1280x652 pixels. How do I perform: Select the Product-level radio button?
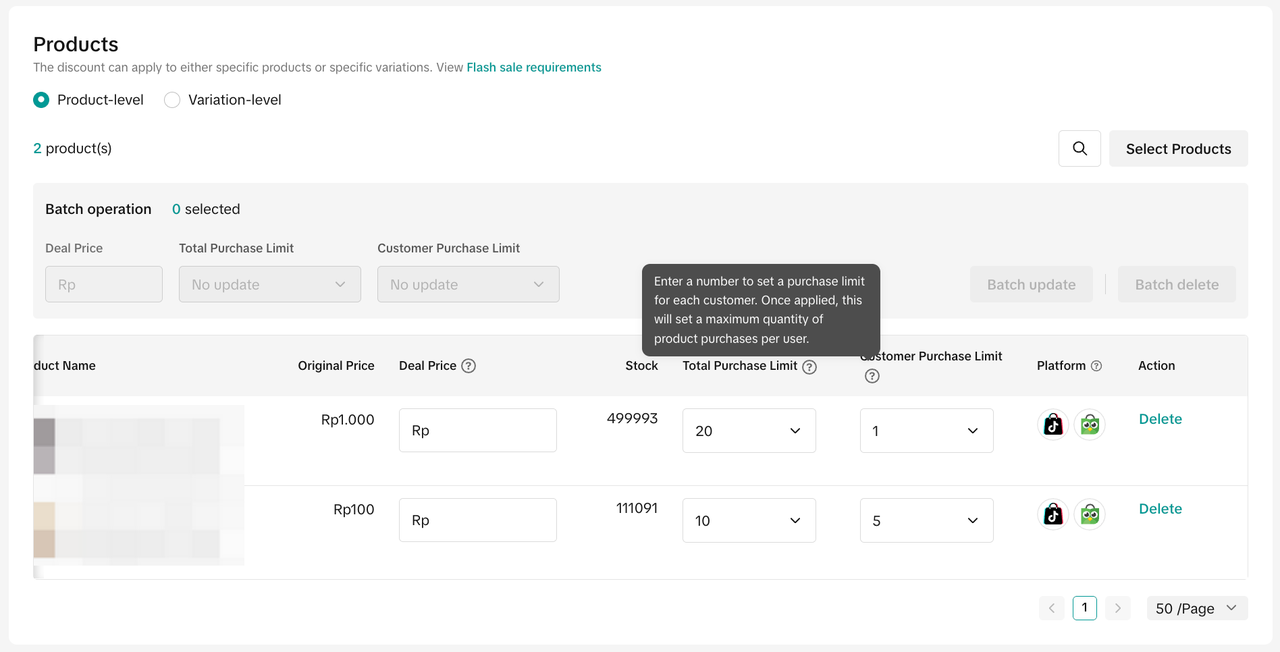41,100
